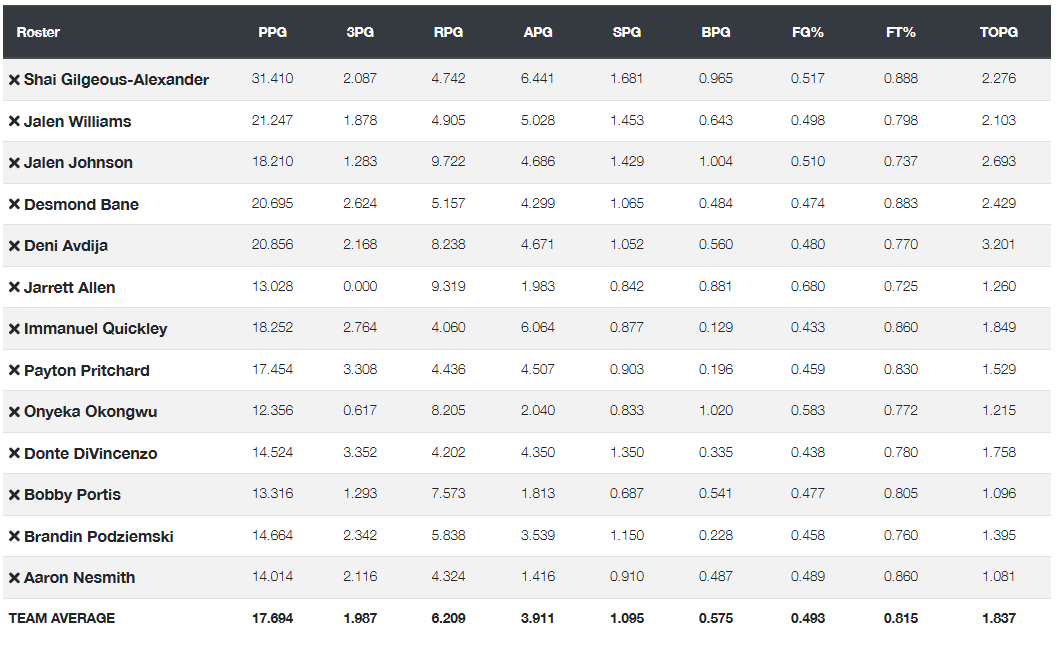The image size is (1057, 646).
Task: Delete Desmond Bane via the X icon
Action: [14, 204]
